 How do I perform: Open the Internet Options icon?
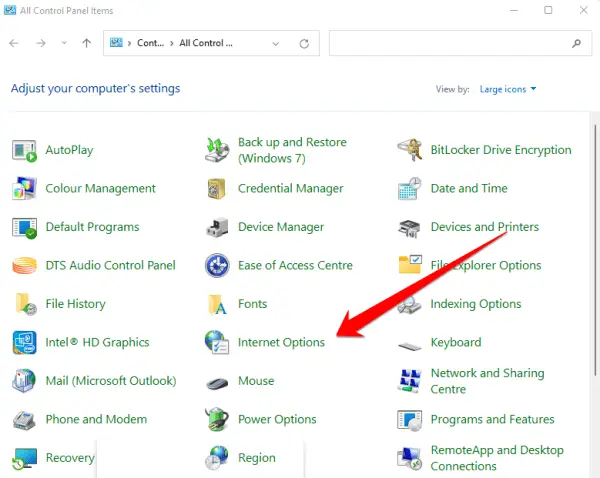point(217,343)
